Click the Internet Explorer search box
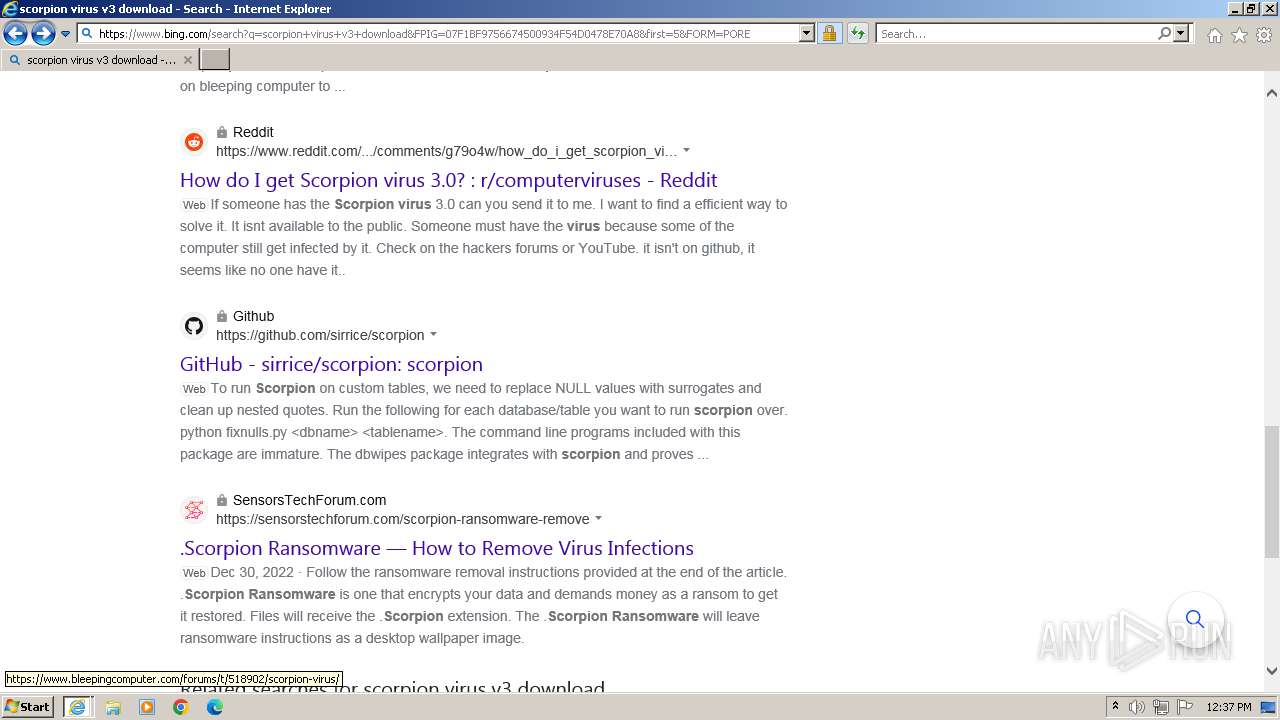The image size is (1280, 720). click(1015, 33)
